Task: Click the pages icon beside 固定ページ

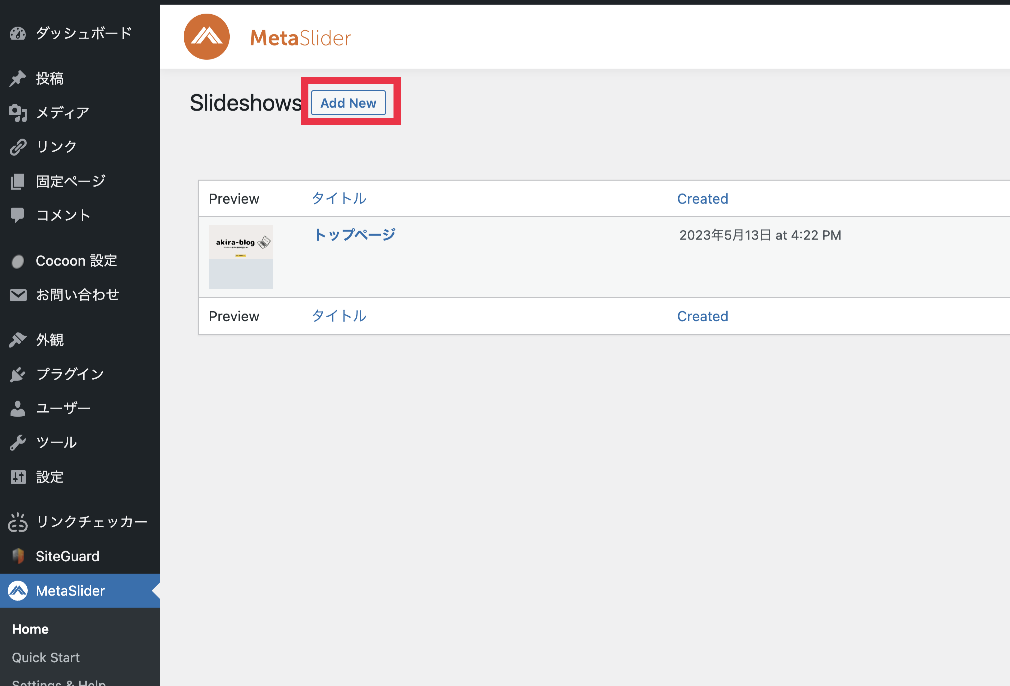Action: pos(18,182)
